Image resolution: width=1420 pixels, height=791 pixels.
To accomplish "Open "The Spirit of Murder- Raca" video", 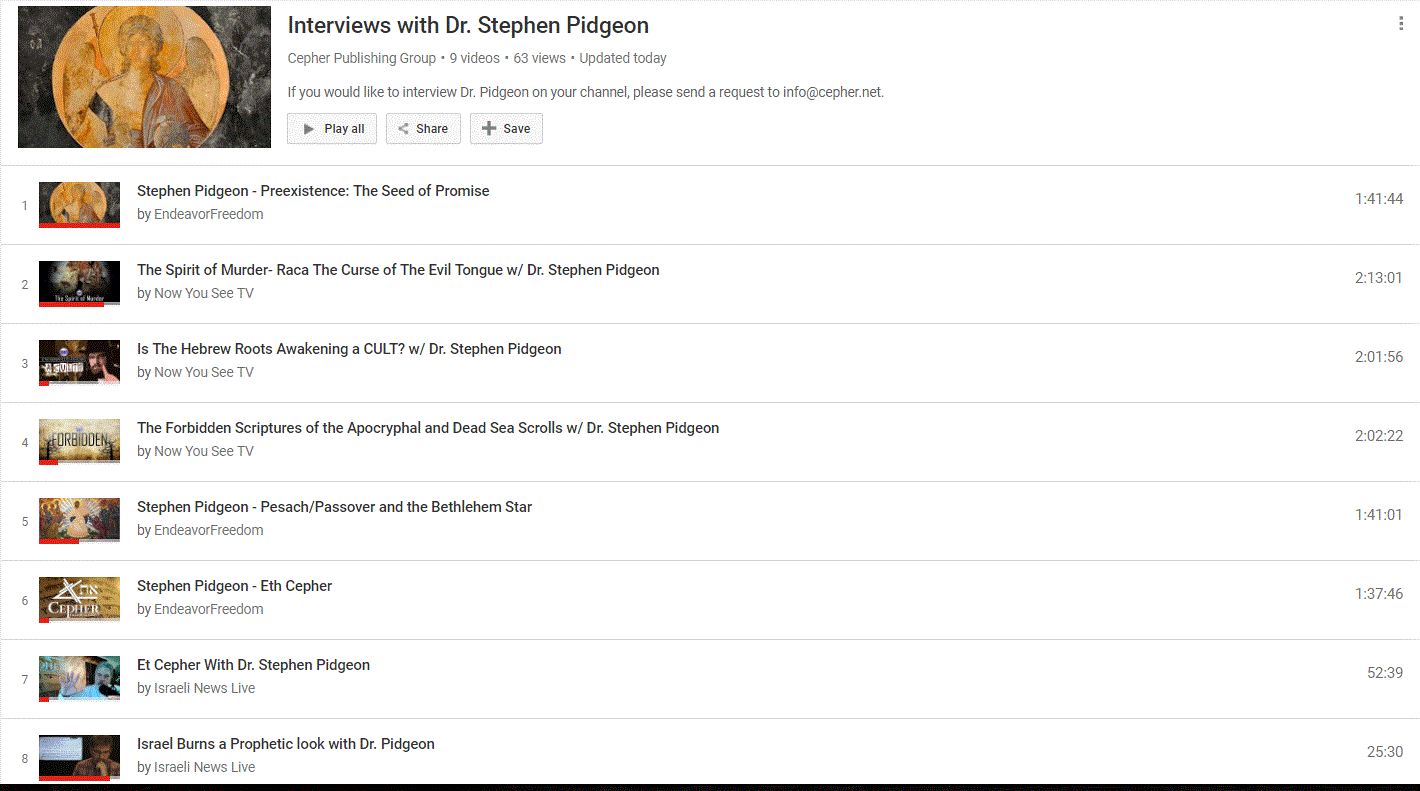I will (x=398, y=269).
